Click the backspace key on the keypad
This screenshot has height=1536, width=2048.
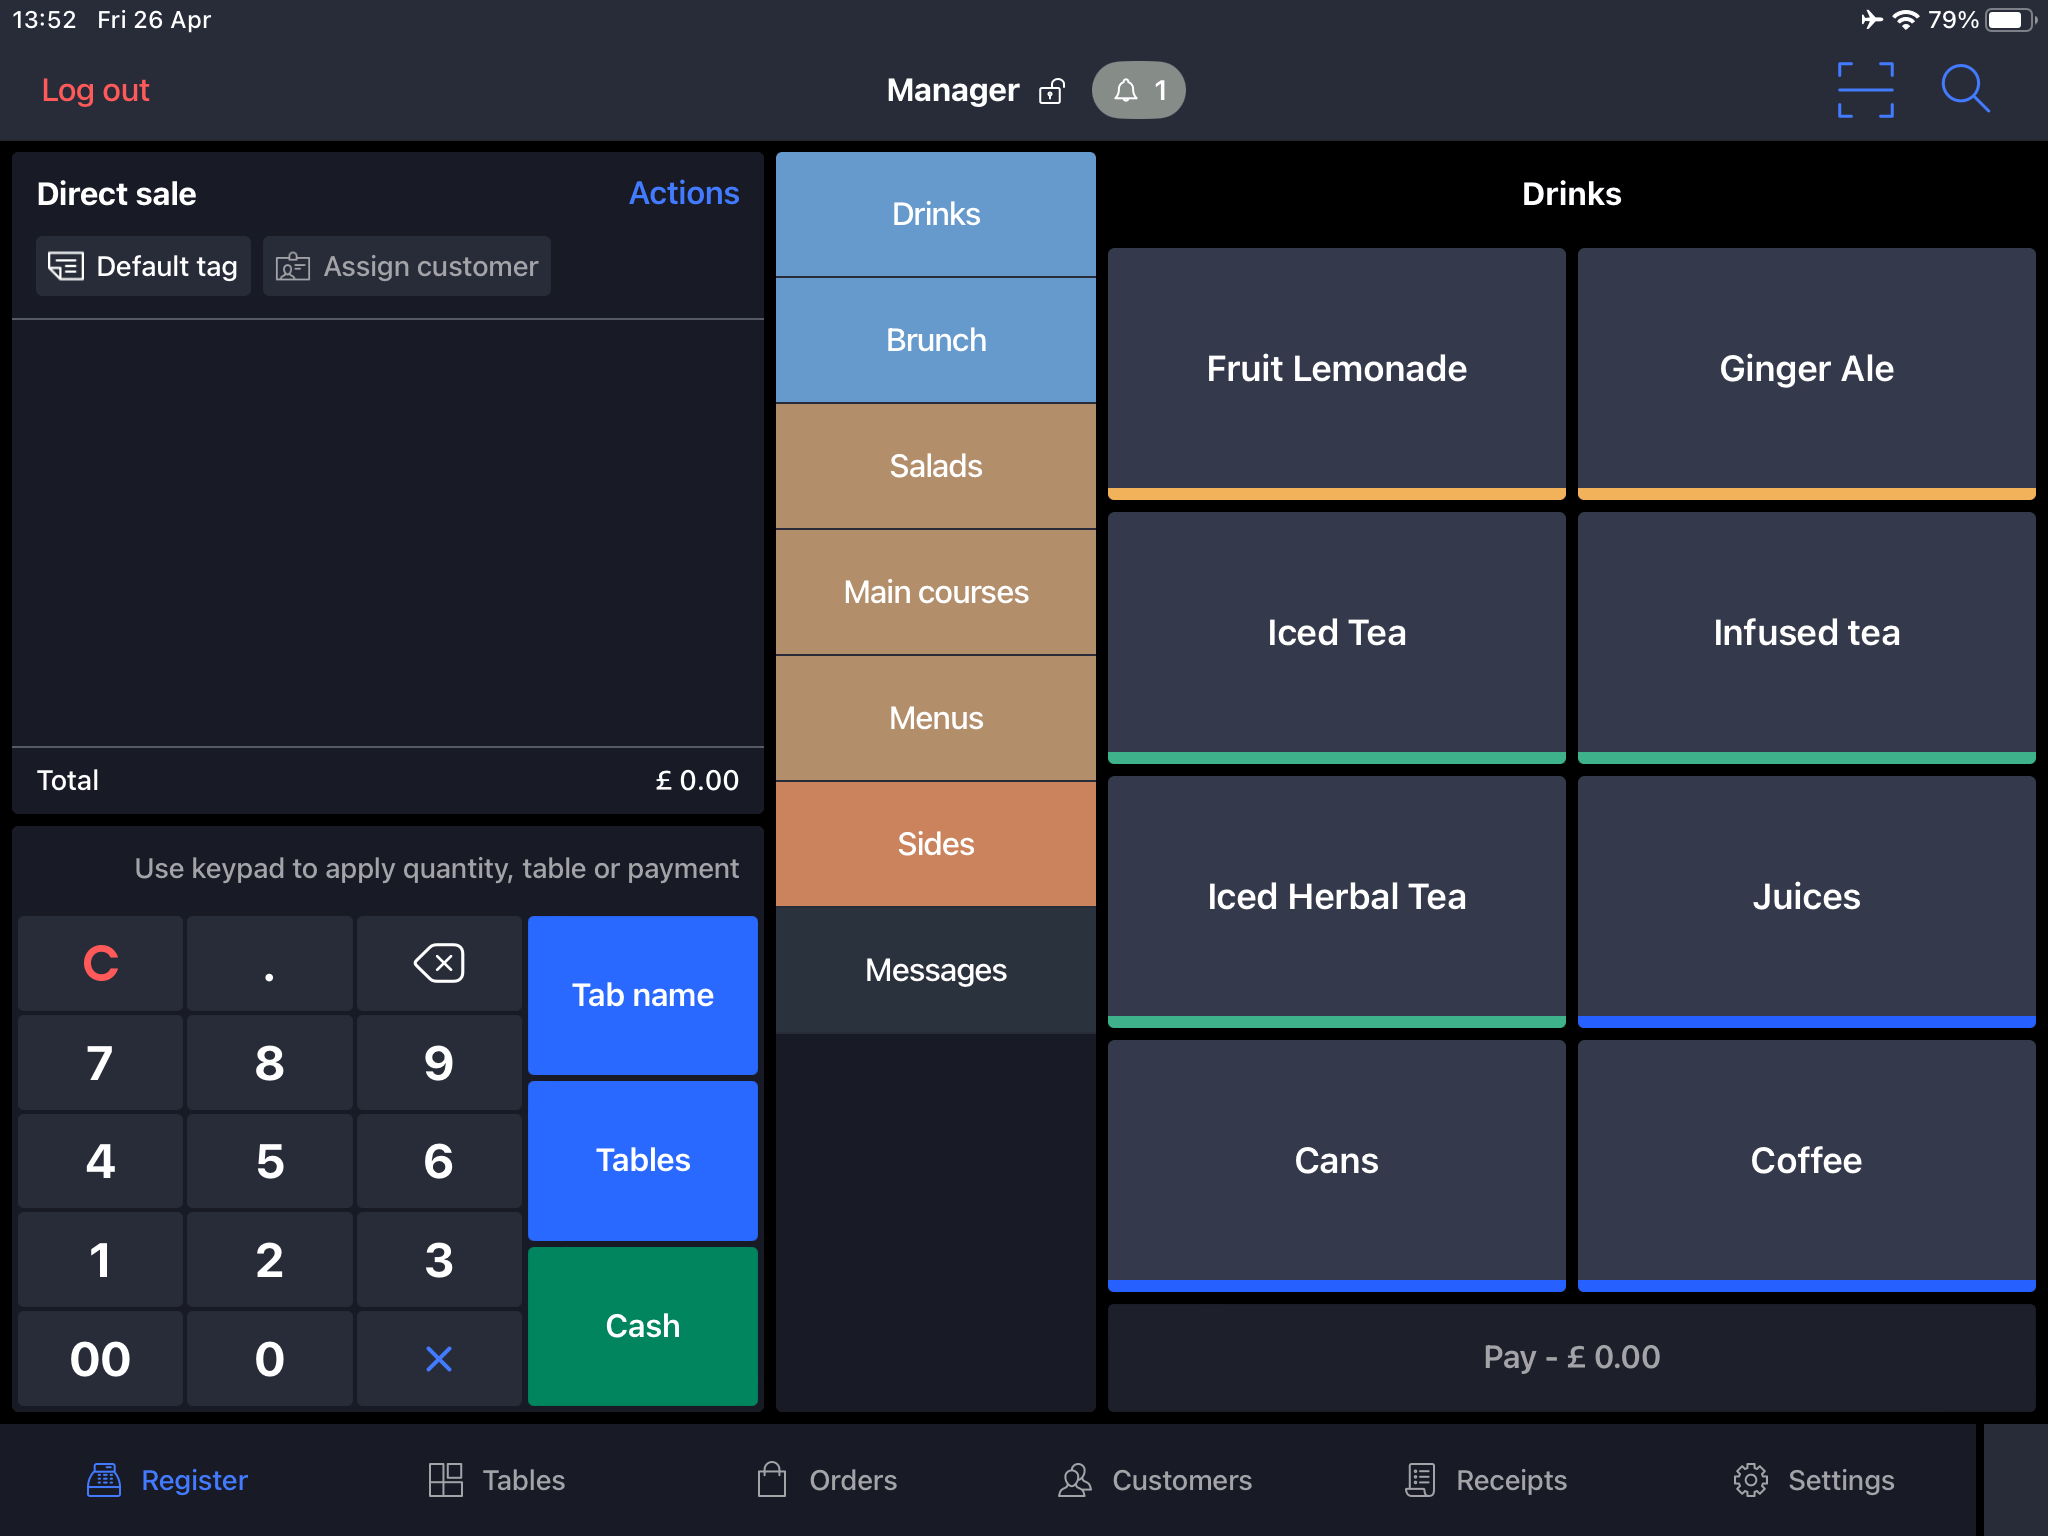(x=438, y=963)
